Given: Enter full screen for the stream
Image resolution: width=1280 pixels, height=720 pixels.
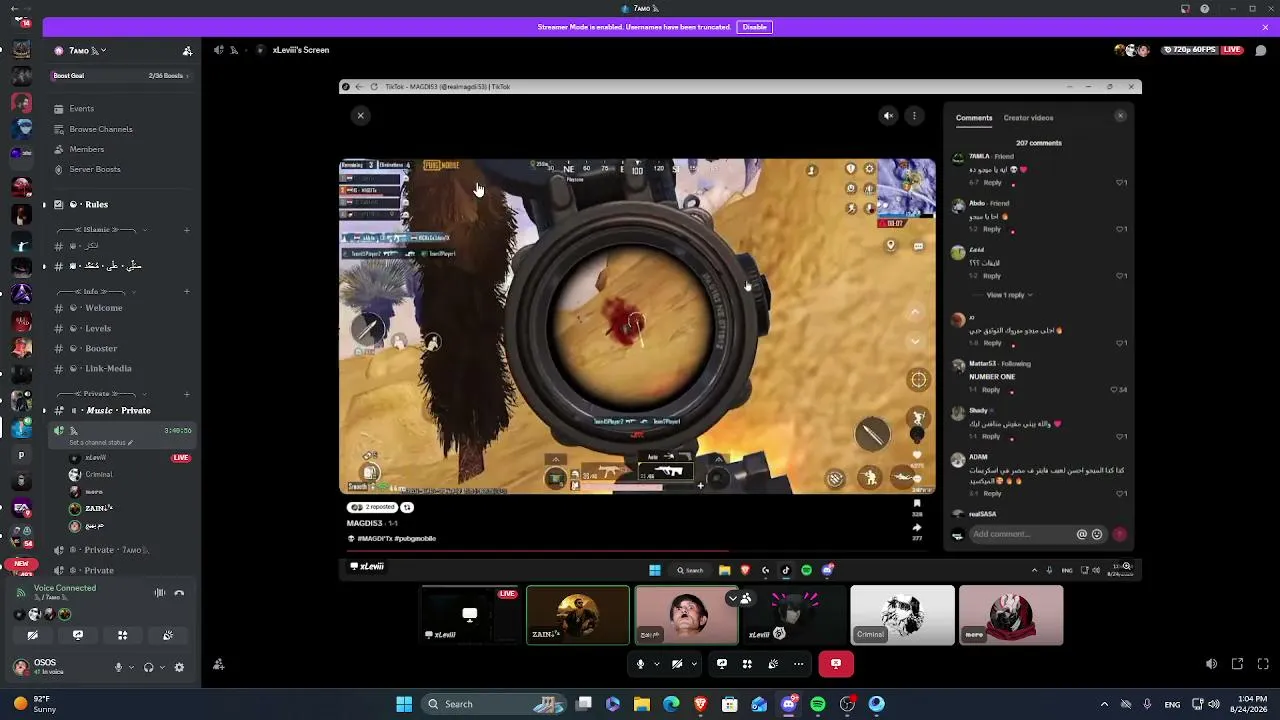Looking at the screenshot, I should tap(1263, 664).
